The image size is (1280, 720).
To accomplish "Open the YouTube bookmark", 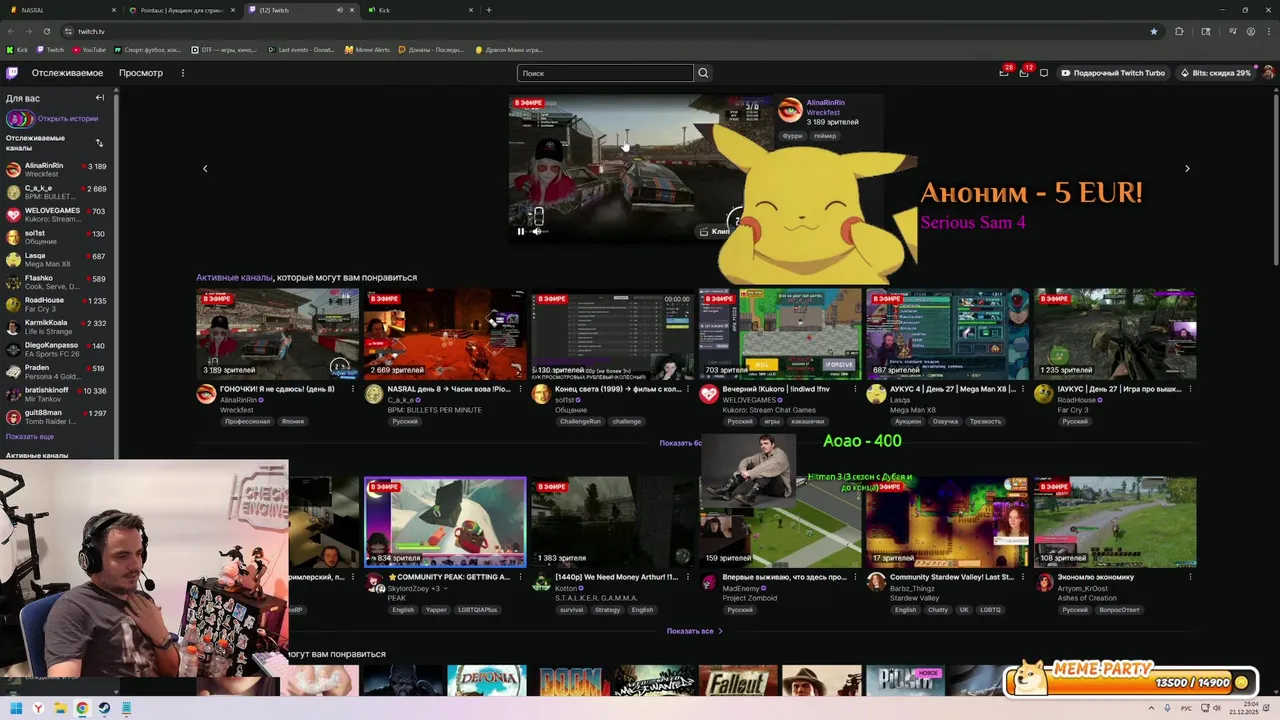I will pyautogui.click(x=89, y=49).
